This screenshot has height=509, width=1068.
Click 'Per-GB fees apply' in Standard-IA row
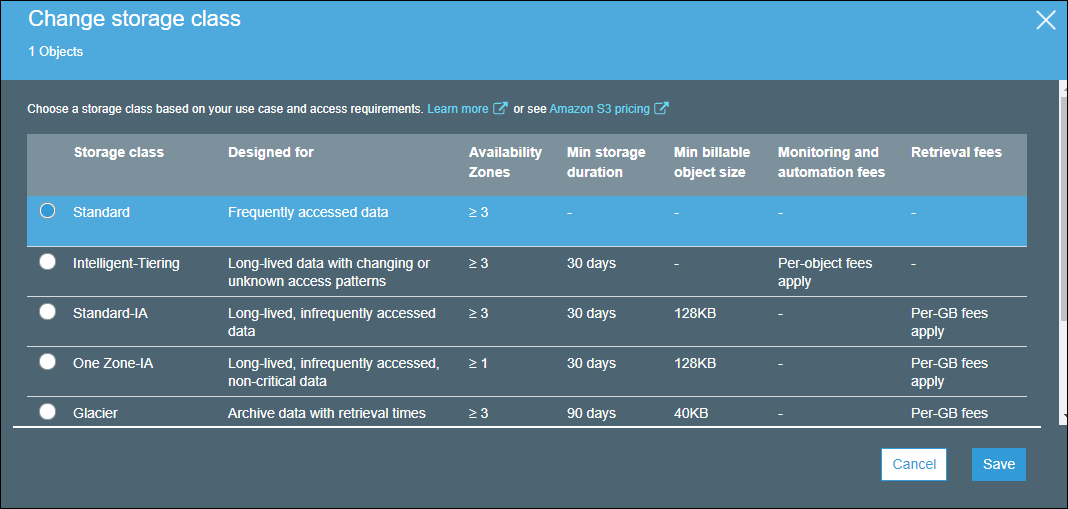click(x=949, y=322)
